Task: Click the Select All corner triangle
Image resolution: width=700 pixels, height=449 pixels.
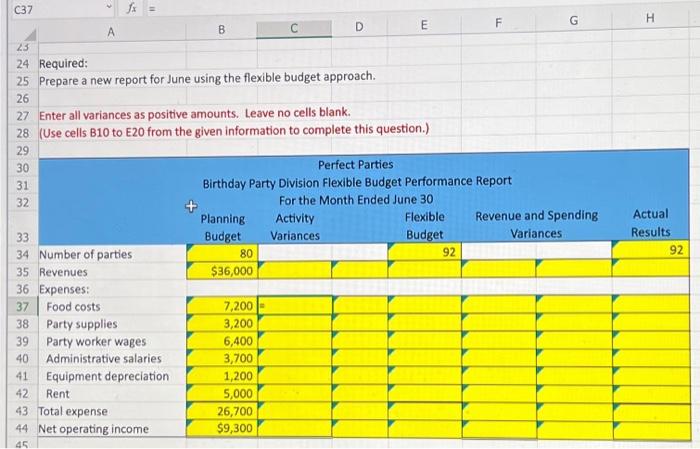Action: point(29,34)
